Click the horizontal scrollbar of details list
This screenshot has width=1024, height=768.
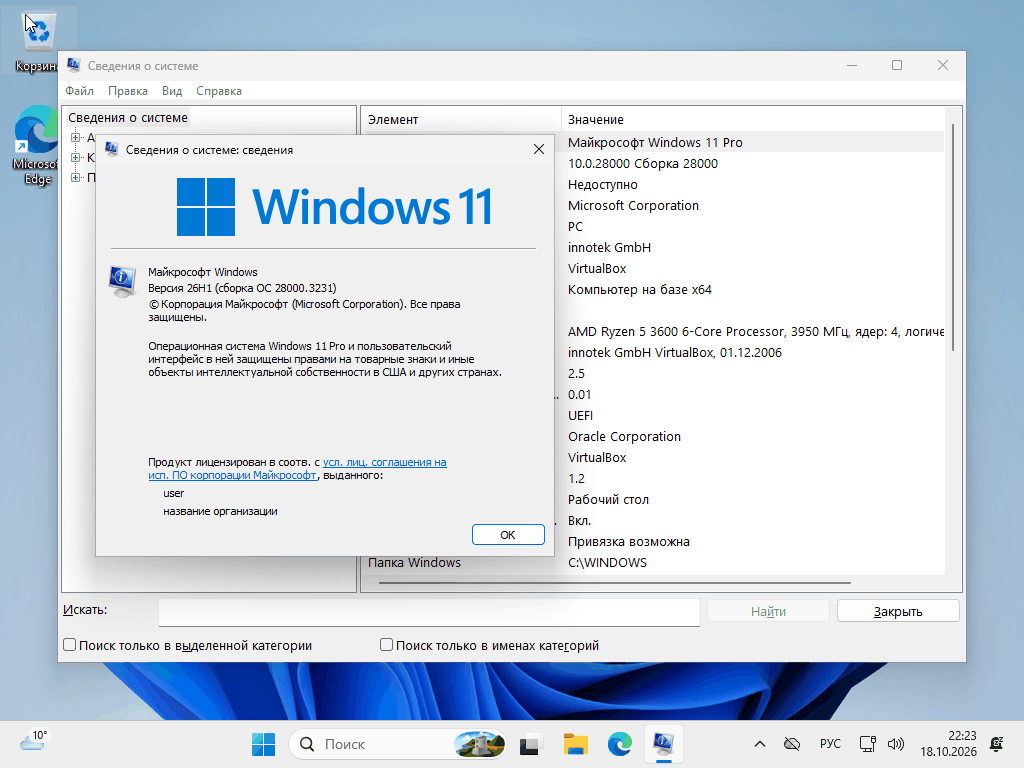coord(615,583)
